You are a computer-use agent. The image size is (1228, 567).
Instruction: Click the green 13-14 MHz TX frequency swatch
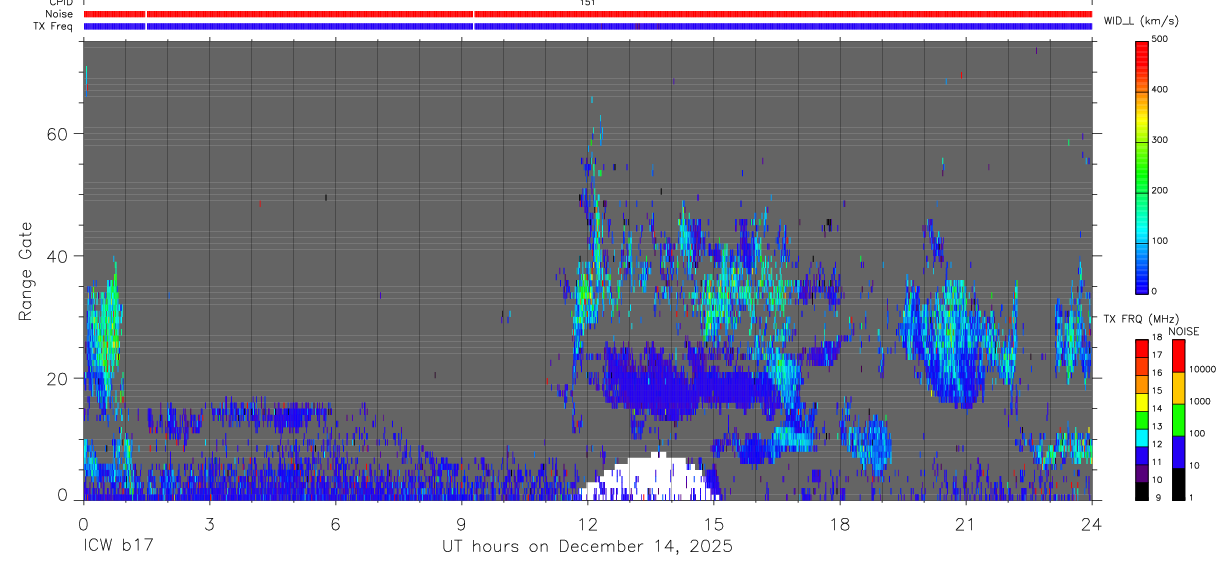(x=1141, y=420)
